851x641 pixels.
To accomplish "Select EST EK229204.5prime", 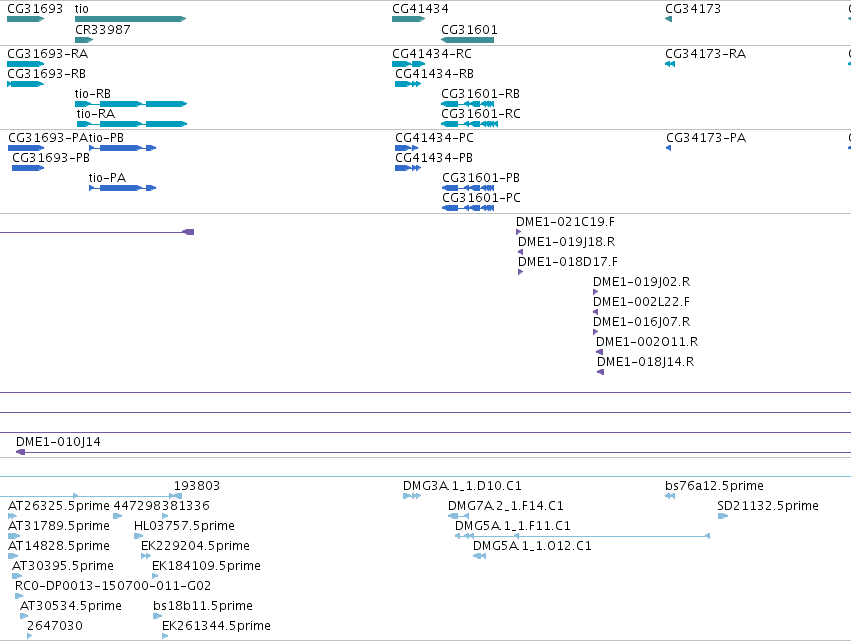I will tap(146, 556).
